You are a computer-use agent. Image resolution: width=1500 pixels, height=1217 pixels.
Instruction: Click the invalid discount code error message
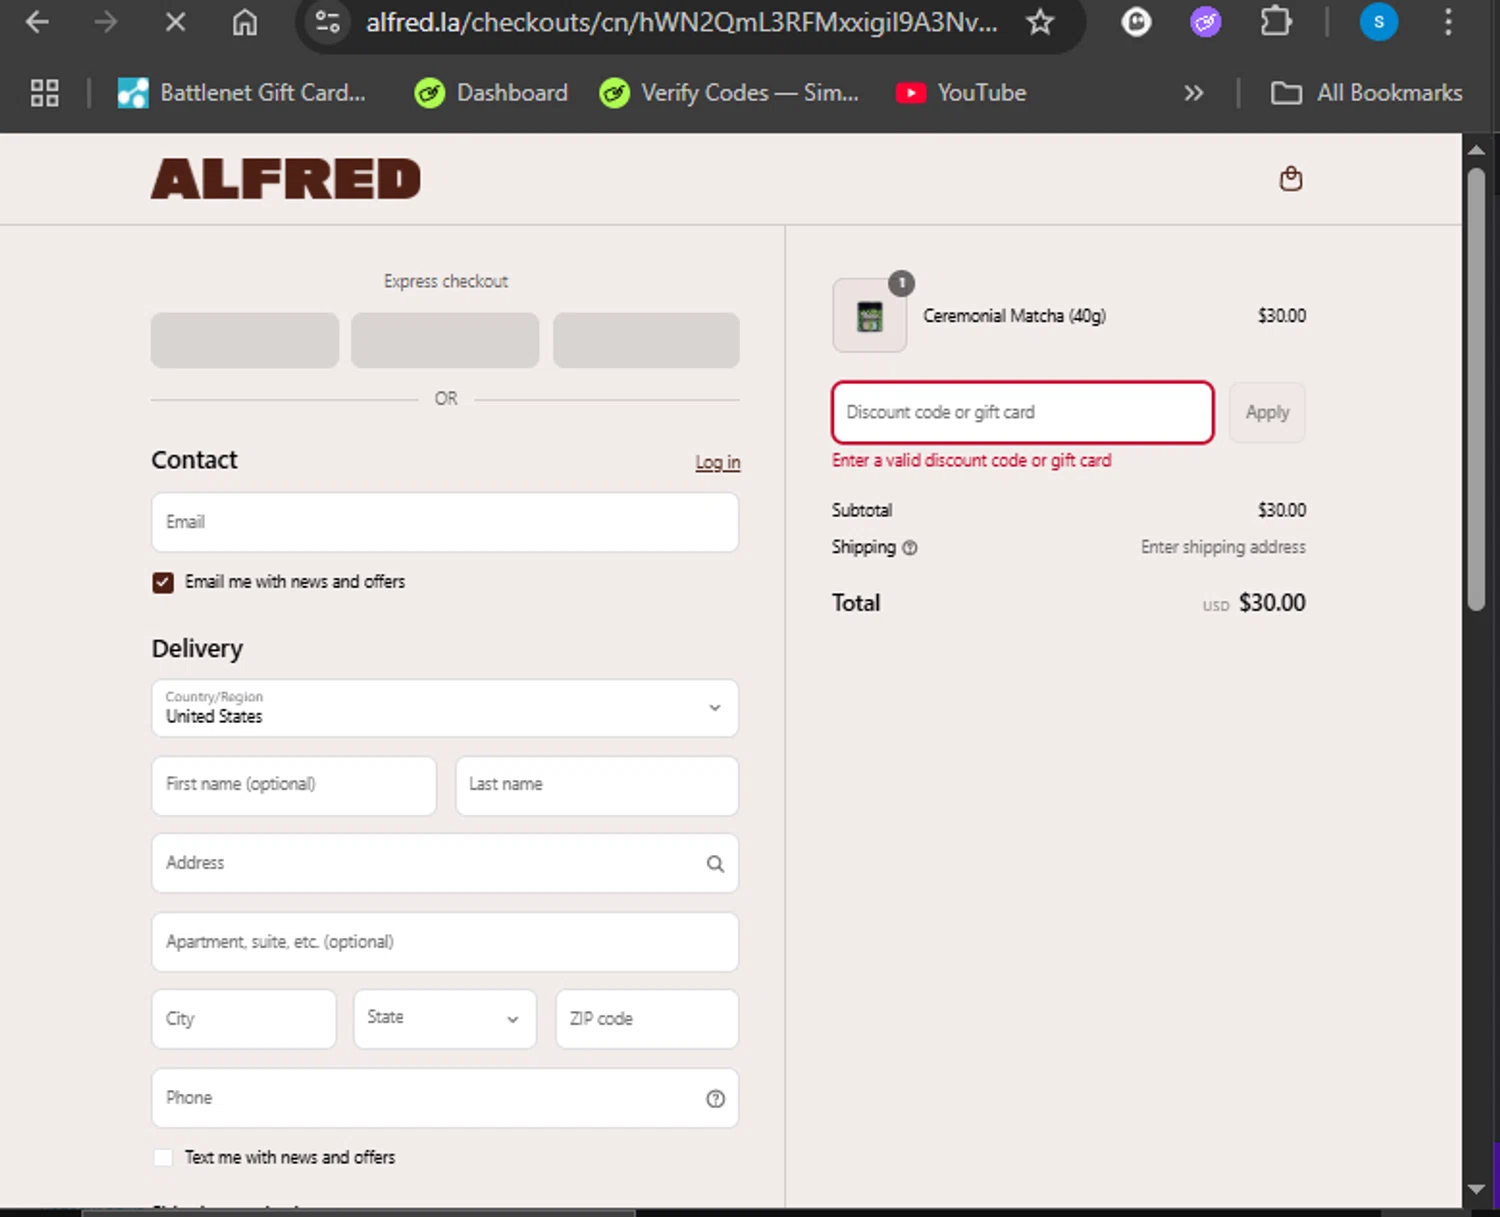pos(971,461)
